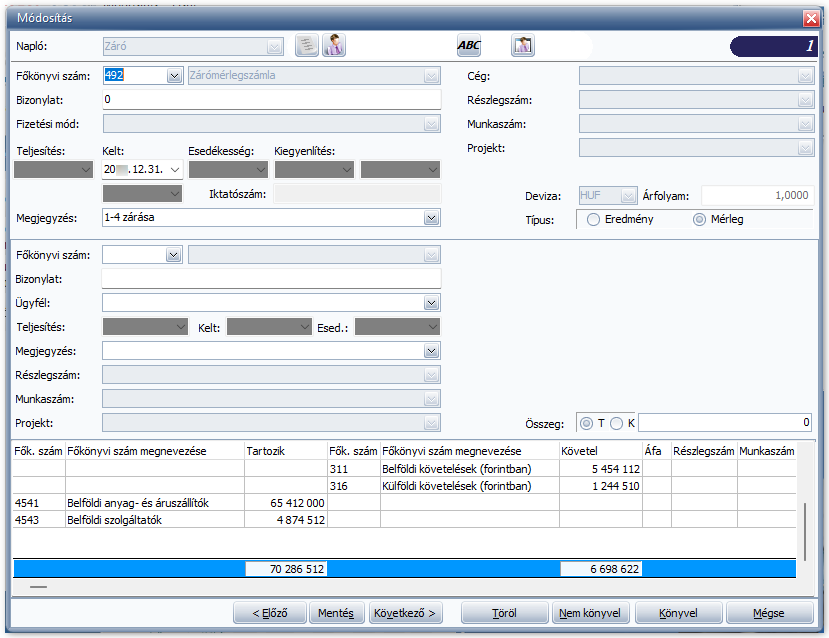The image size is (829, 638).
Task: Open the top right Részlegszám dropdown
Action: [805, 100]
